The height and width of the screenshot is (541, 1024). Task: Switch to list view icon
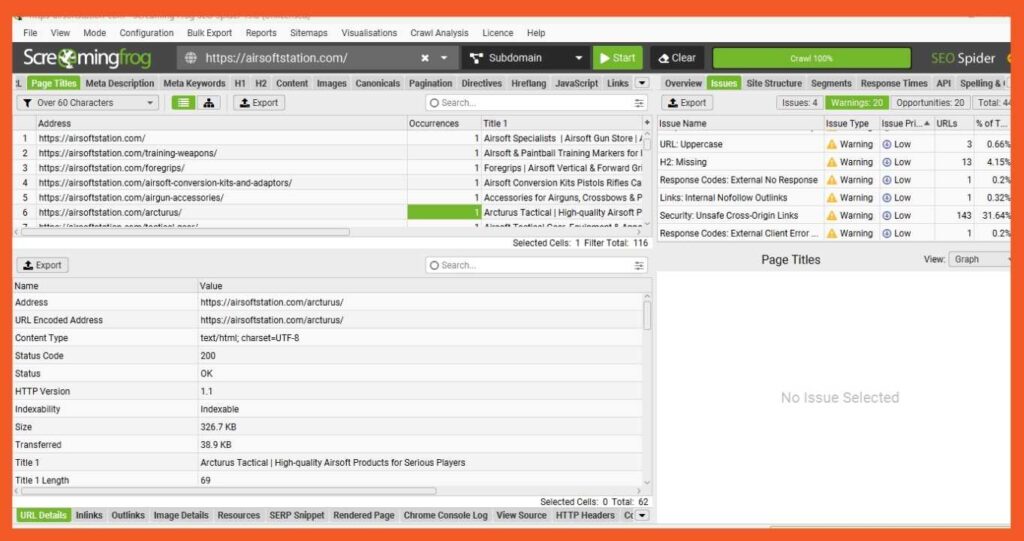point(184,103)
